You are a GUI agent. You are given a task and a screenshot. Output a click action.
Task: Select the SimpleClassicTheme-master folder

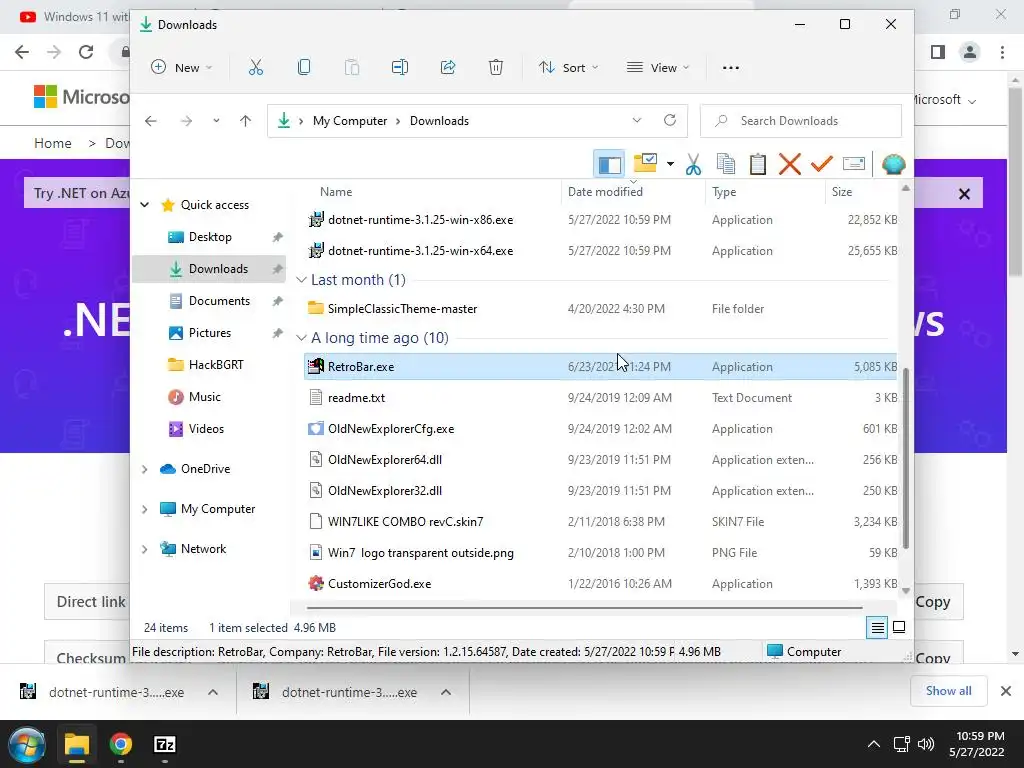pos(600,309)
